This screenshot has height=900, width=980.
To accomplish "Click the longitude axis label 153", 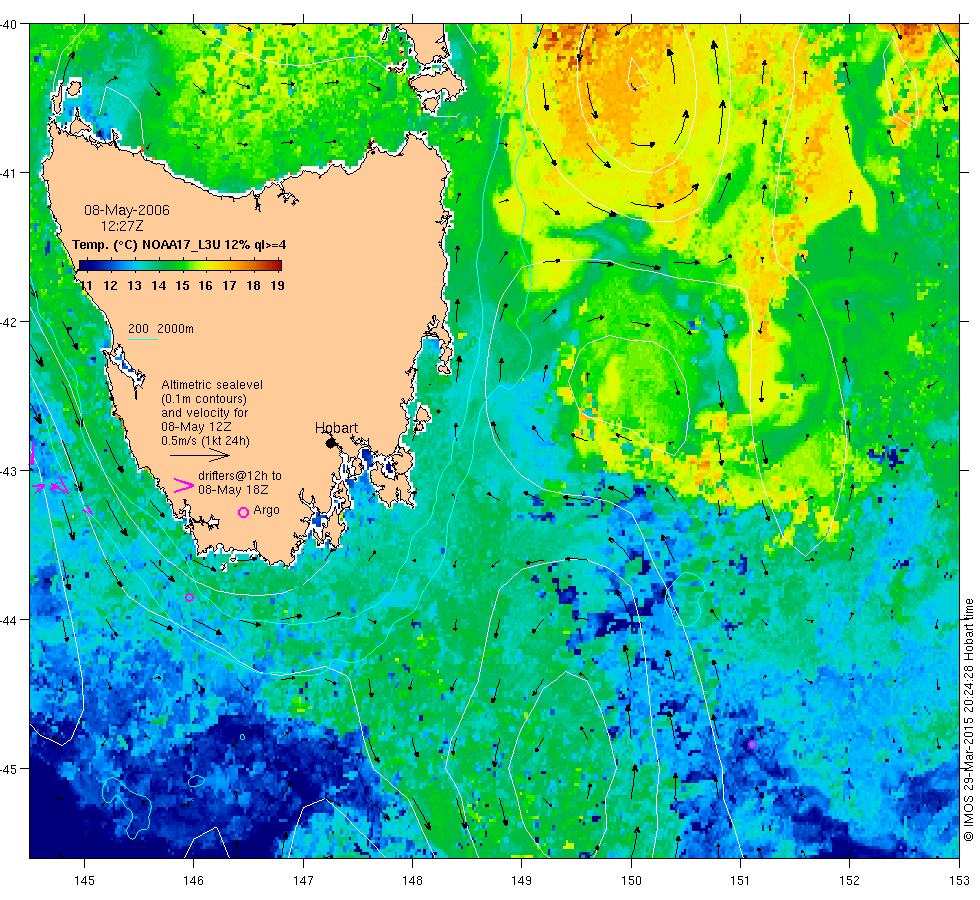I will tap(959, 881).
